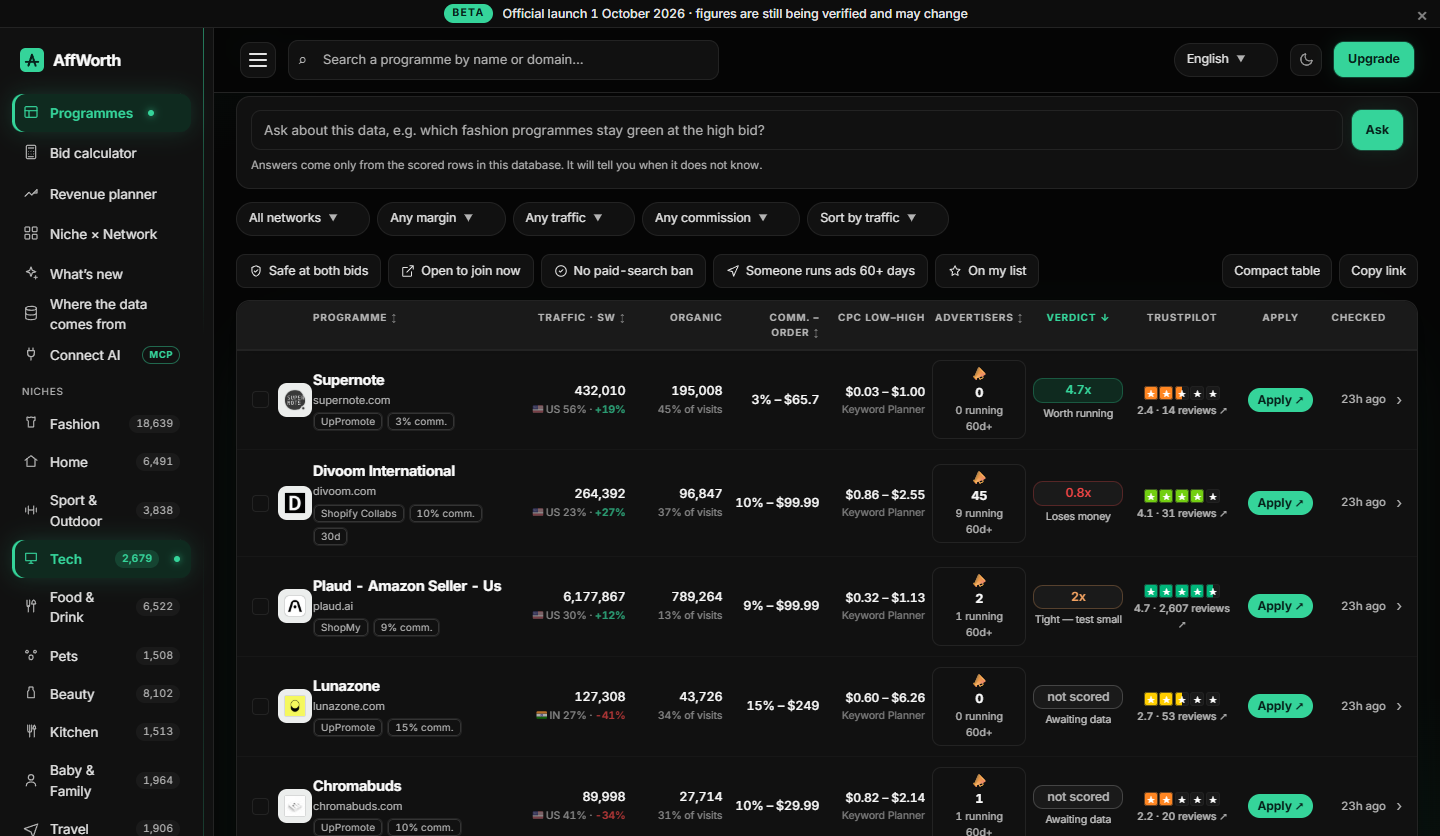Viewport: 1440px width, 836px height.
Task: Tick the Supernote row checkbox
Action: tap(260, 399)
